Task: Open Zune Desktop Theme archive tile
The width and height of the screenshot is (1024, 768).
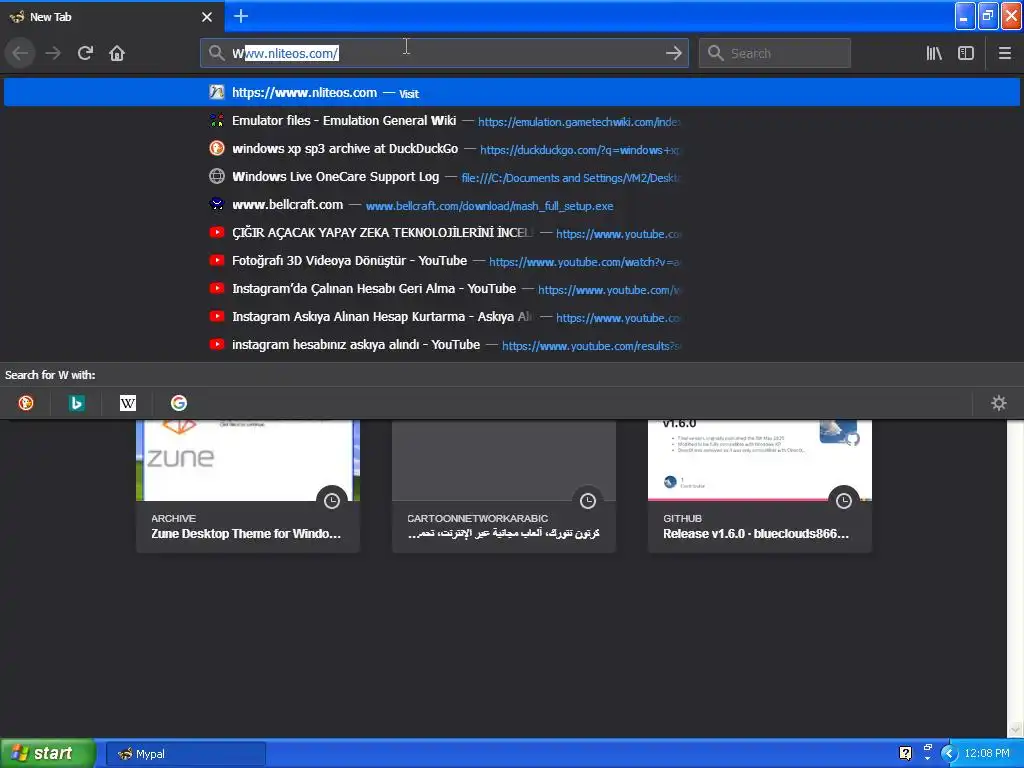Action: point(248,487)
